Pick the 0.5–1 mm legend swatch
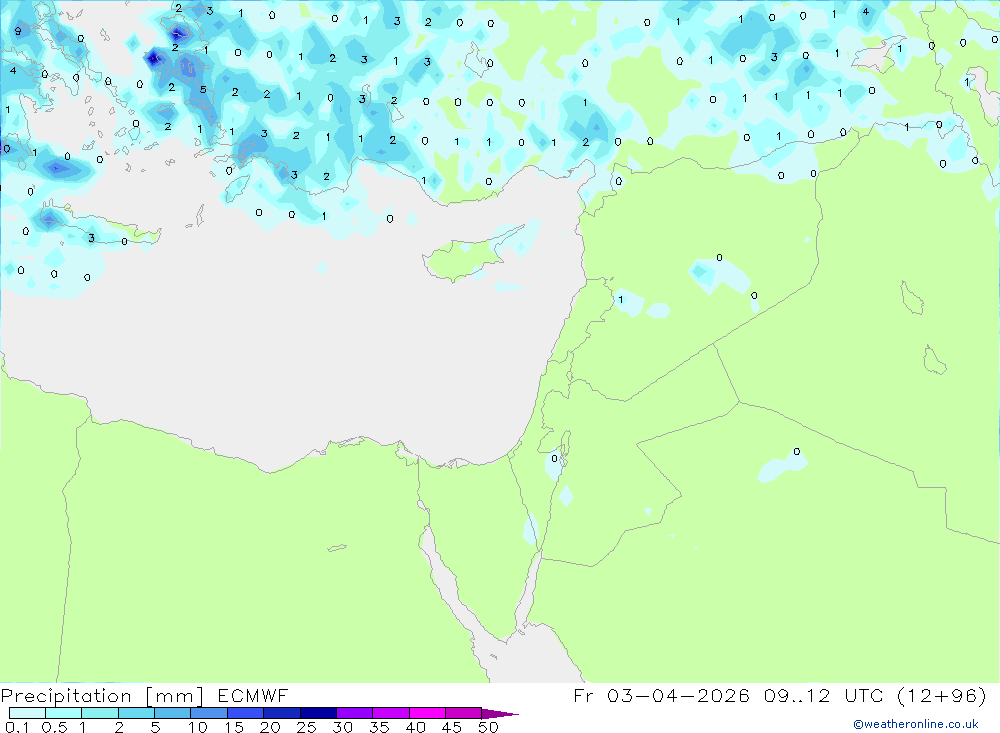 64,713
